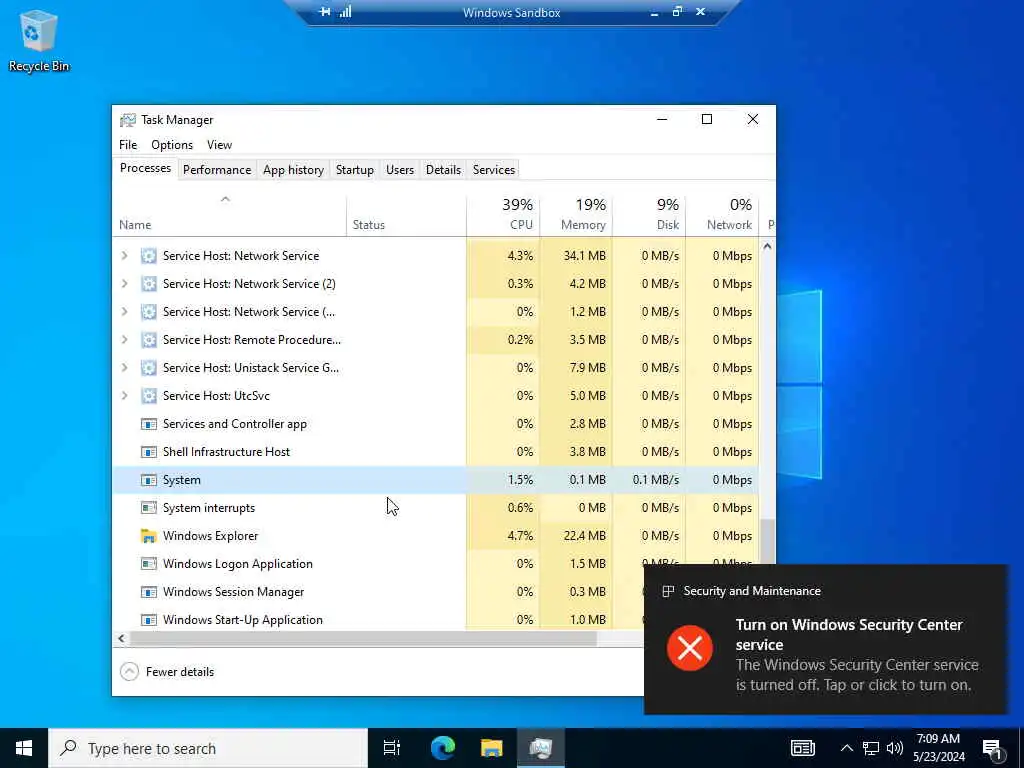Click the Status column header
The height and width of the screenshot is (768, 1024).
coord(406,214)
